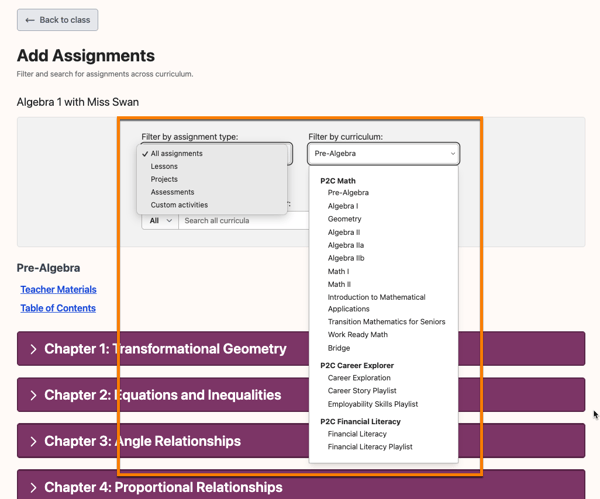
Task: Select Work Ready Math curriculum
Action: (x=357, y=335)
